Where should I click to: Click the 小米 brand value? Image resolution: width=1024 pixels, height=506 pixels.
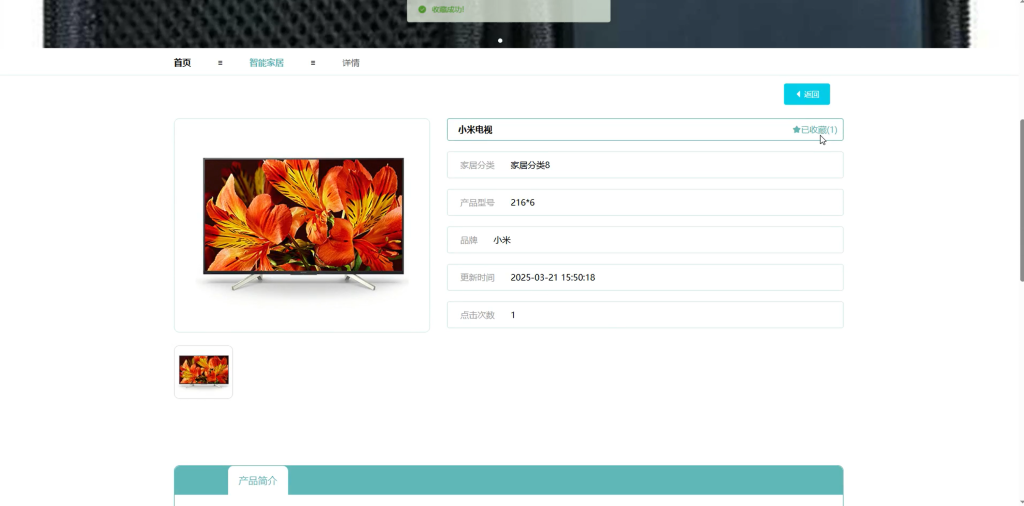(x=502, y=240)
